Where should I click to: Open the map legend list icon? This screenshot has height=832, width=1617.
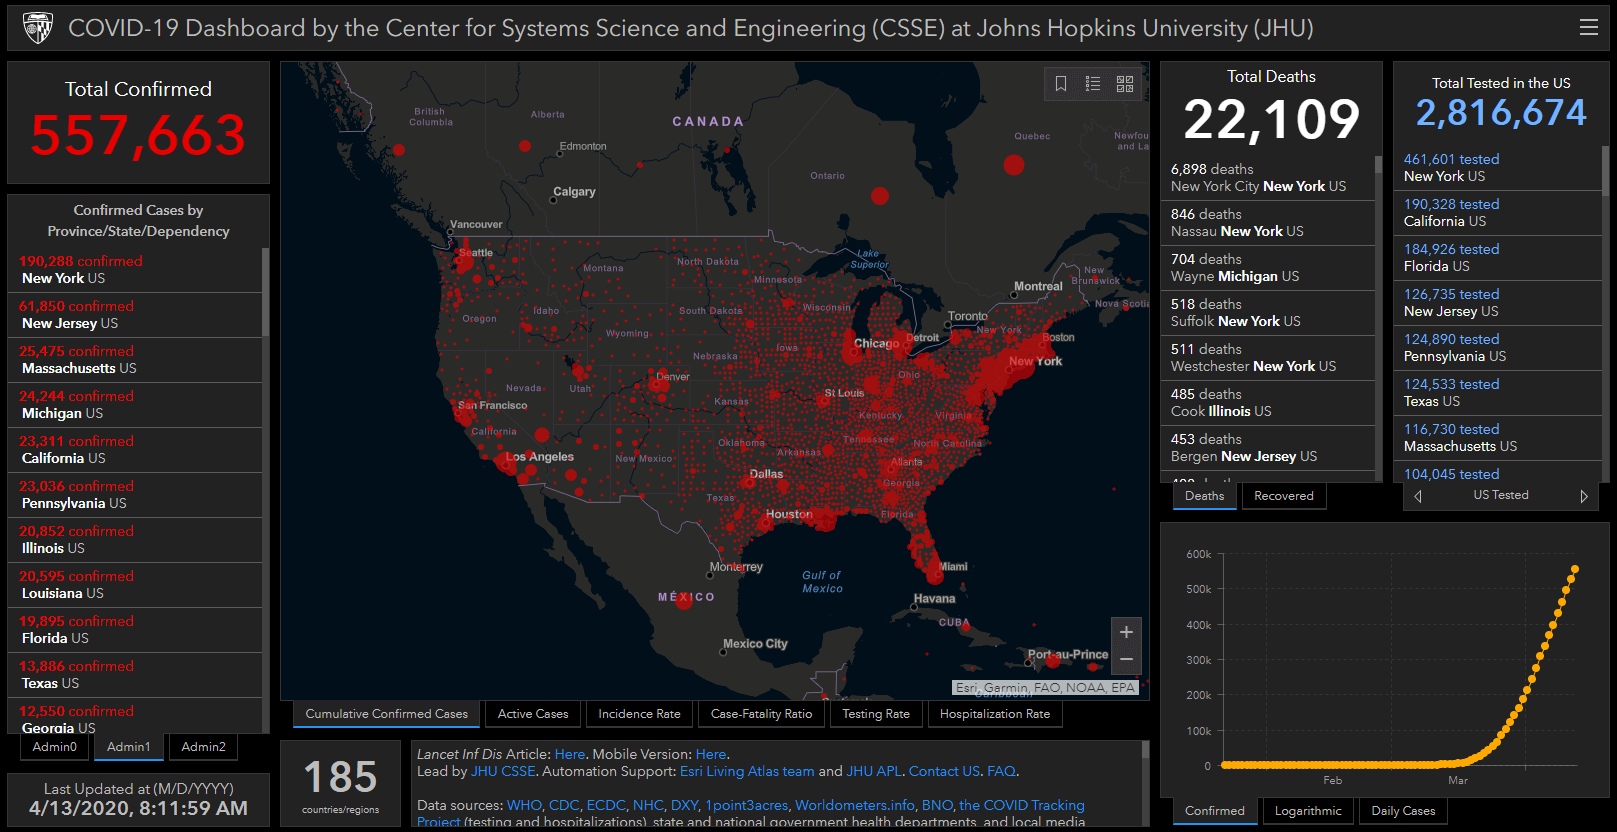(x=1093, y=84)
